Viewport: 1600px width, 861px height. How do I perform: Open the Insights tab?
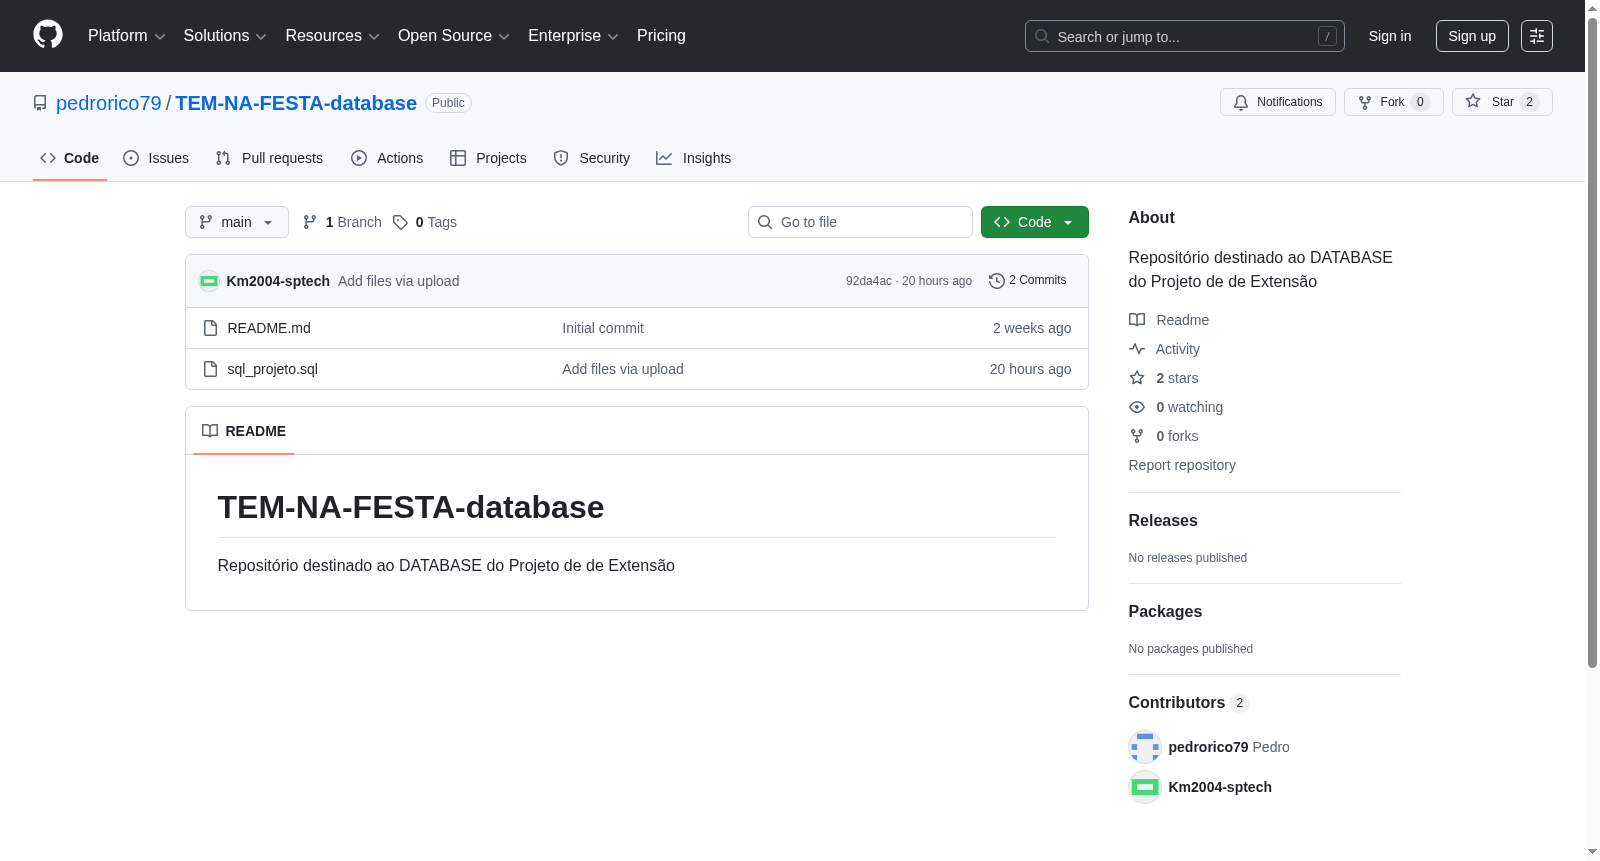(694, 158)
